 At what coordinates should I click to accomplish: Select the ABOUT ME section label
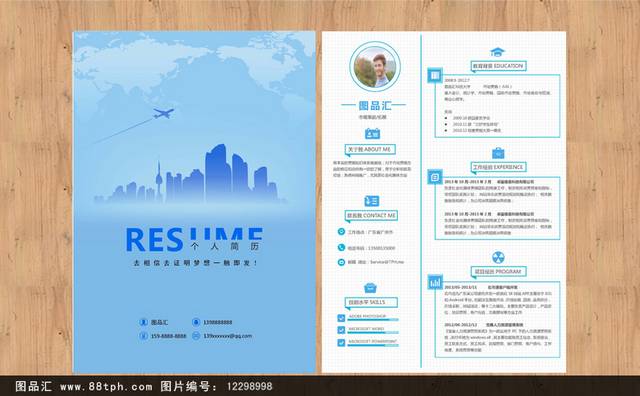(x=370, y=149)
